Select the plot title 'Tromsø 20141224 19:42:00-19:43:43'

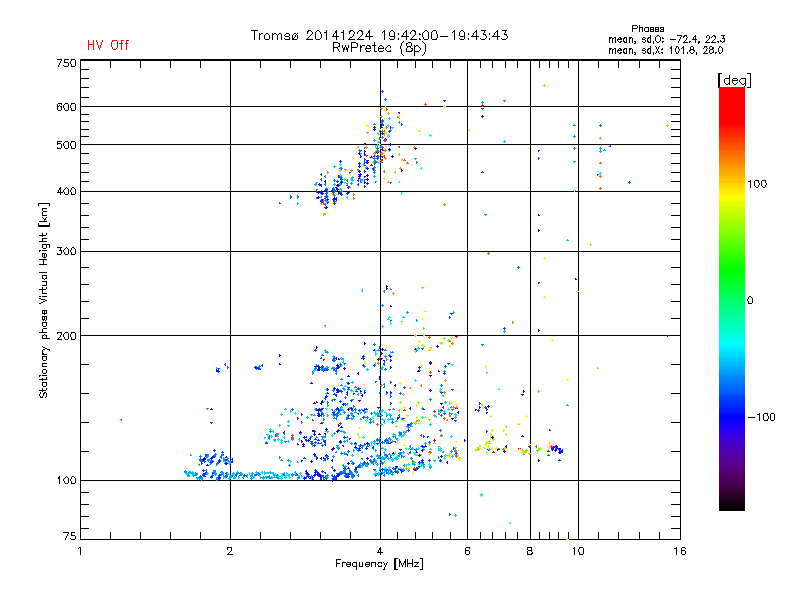click(x=379, y=35)
